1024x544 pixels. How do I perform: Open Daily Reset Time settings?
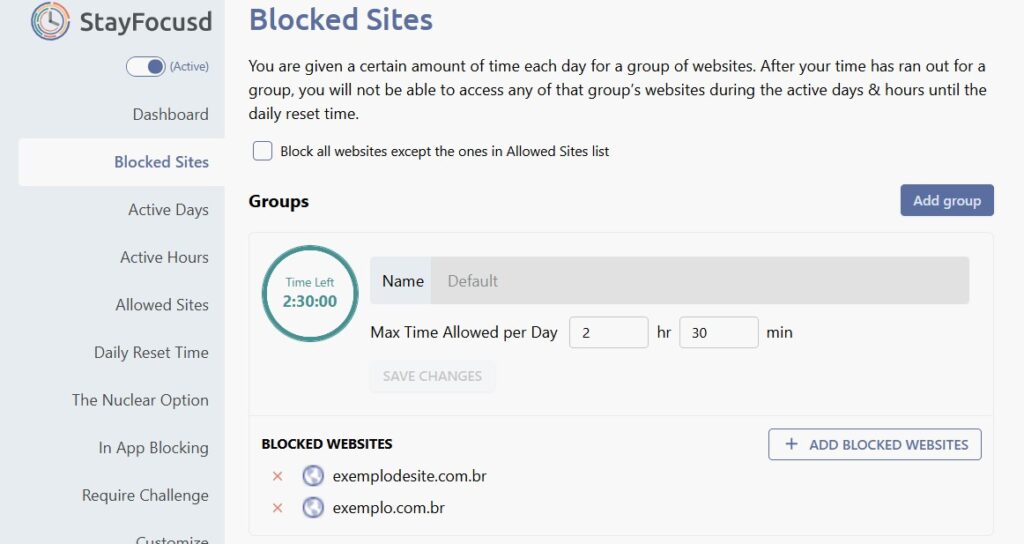coord(152,353)
